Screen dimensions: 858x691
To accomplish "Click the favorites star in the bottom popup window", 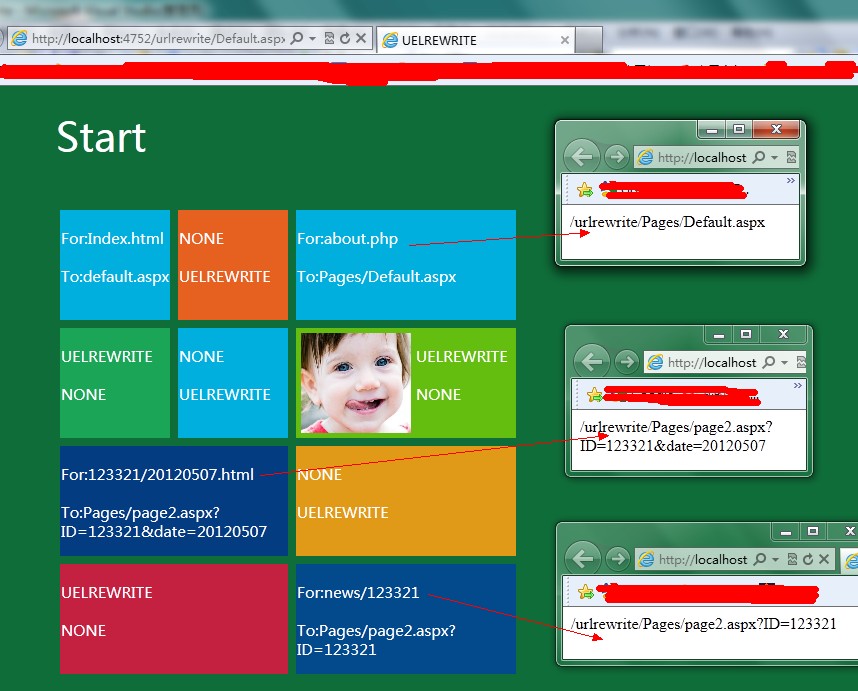I will [585, 593].
